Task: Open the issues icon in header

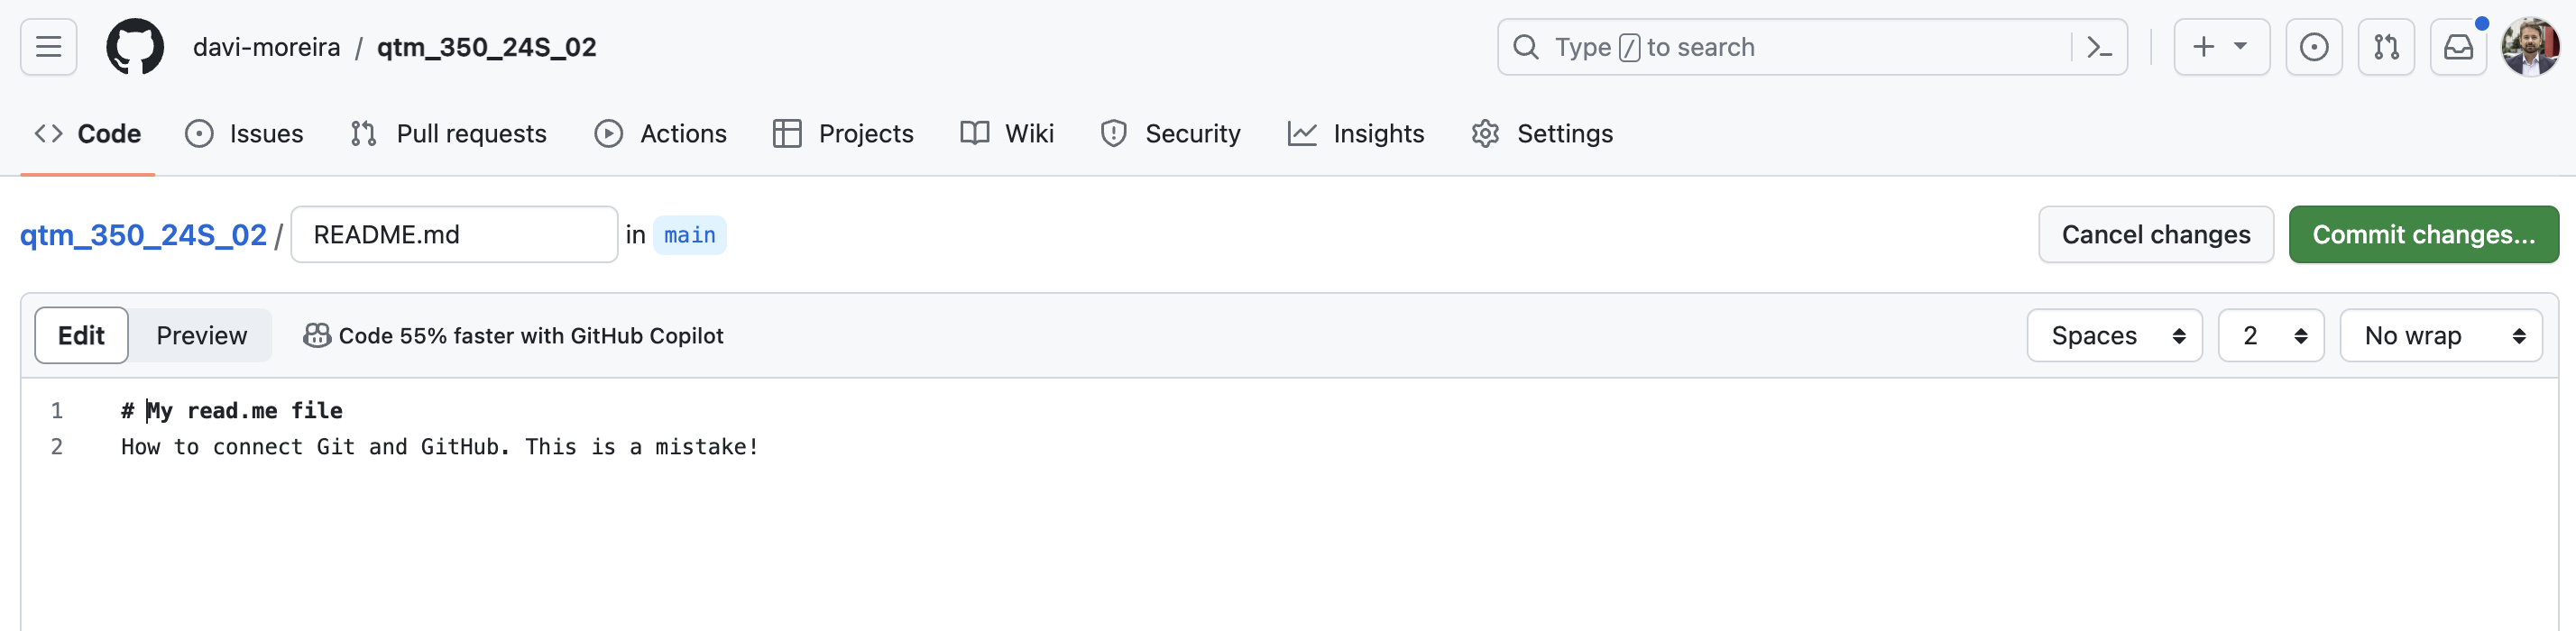Action: [2313, 47]
